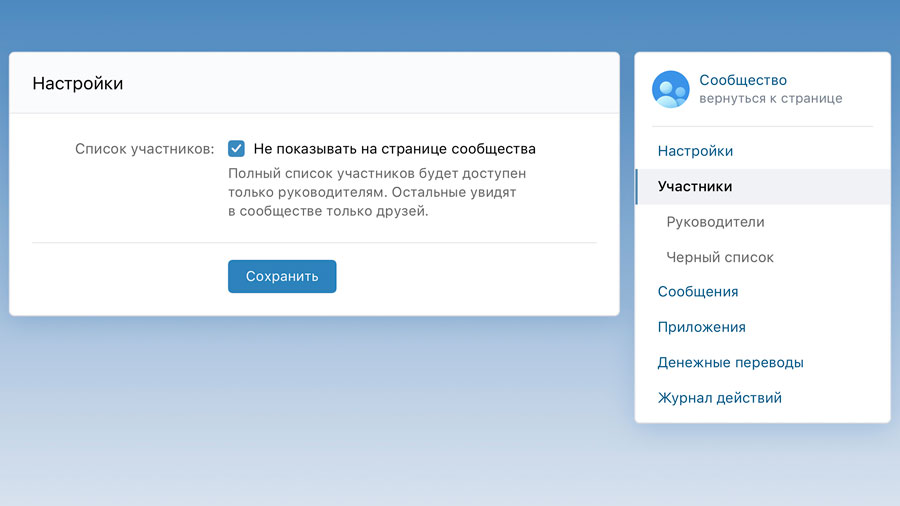
Task: Click the 'Не показывать на странице сообщества' label
Action: (395, 149)
